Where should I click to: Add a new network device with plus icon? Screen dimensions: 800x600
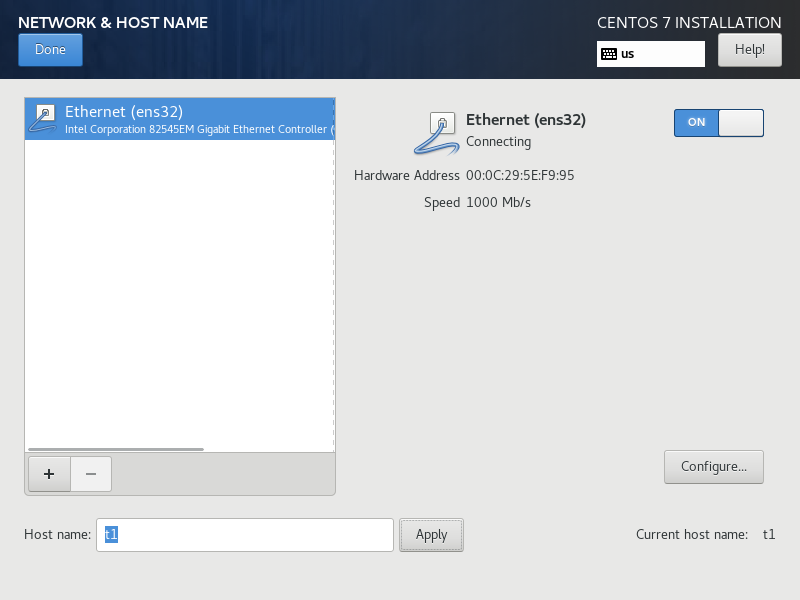click(x=49, y=474)
